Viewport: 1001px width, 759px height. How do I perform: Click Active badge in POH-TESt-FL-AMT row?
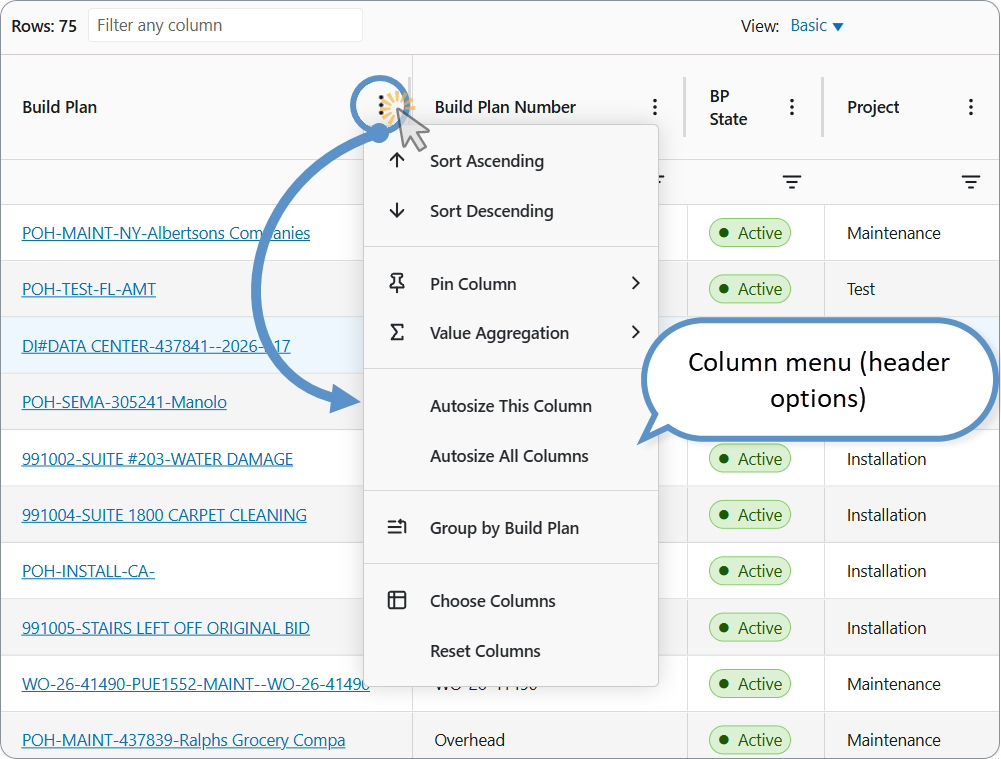click(x=750, y=289)
